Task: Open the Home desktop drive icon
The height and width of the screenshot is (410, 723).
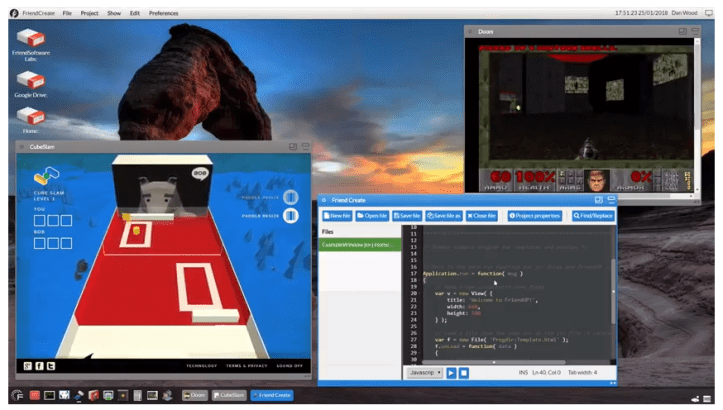Action: pos(30,118)
